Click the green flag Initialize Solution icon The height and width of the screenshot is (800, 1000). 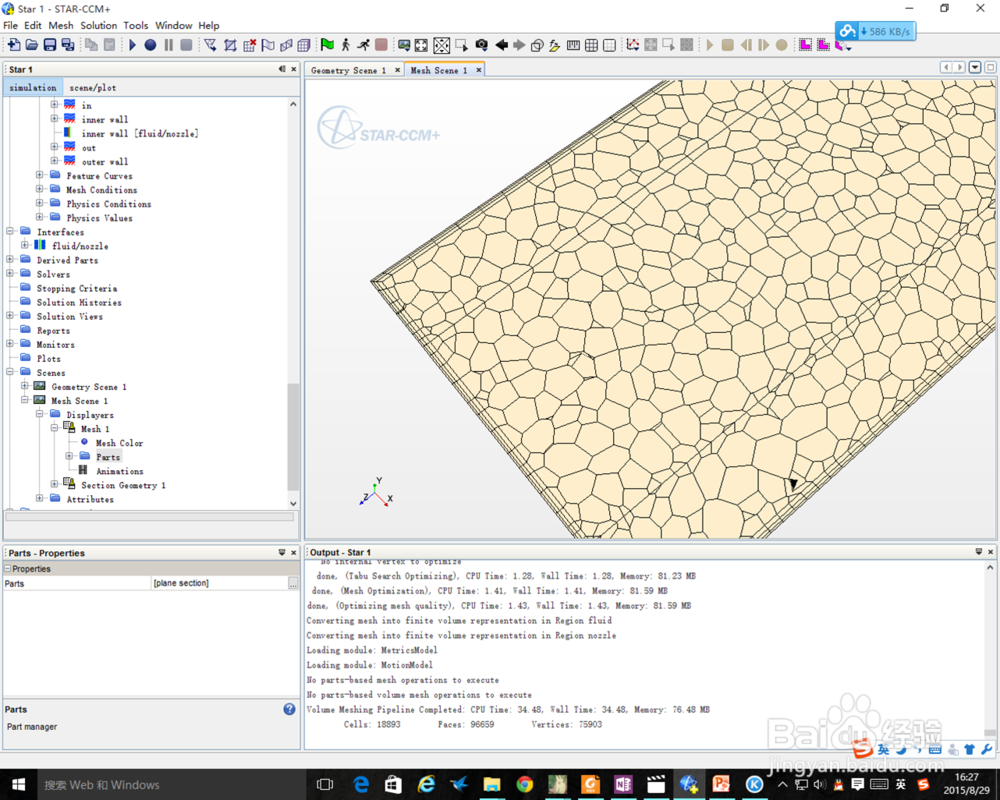327,45
